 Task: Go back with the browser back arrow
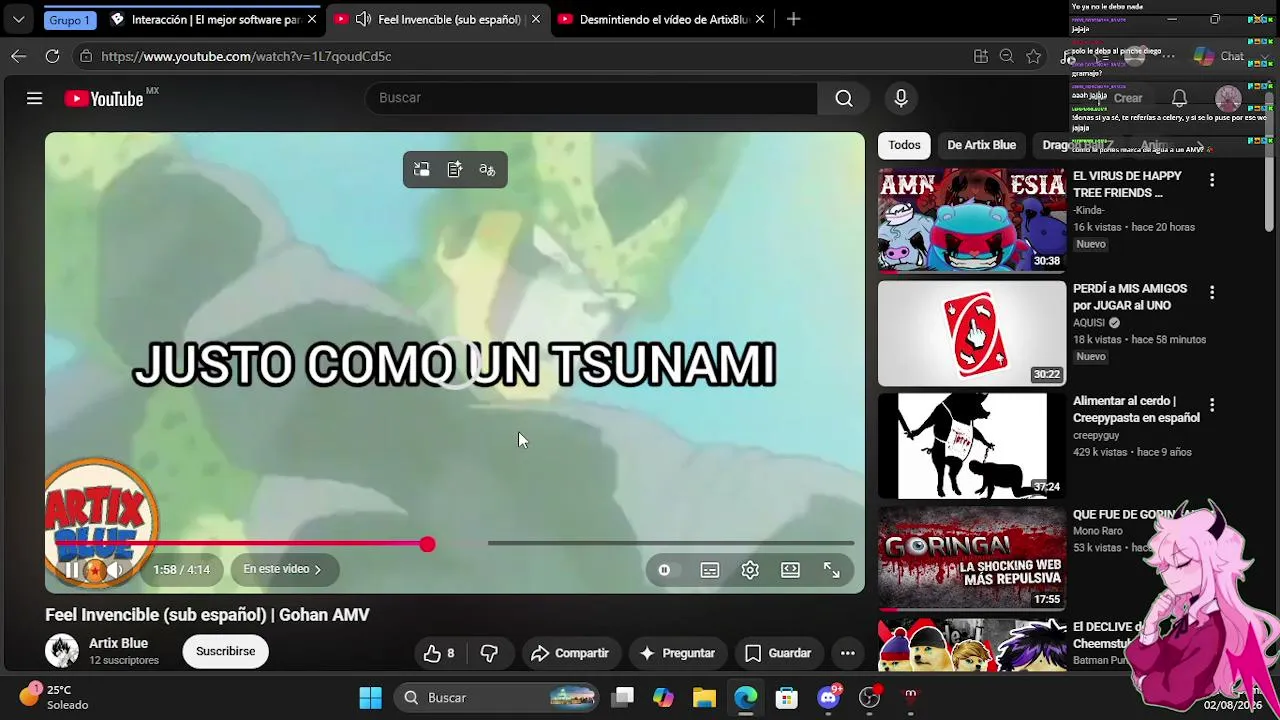point(18,56)
